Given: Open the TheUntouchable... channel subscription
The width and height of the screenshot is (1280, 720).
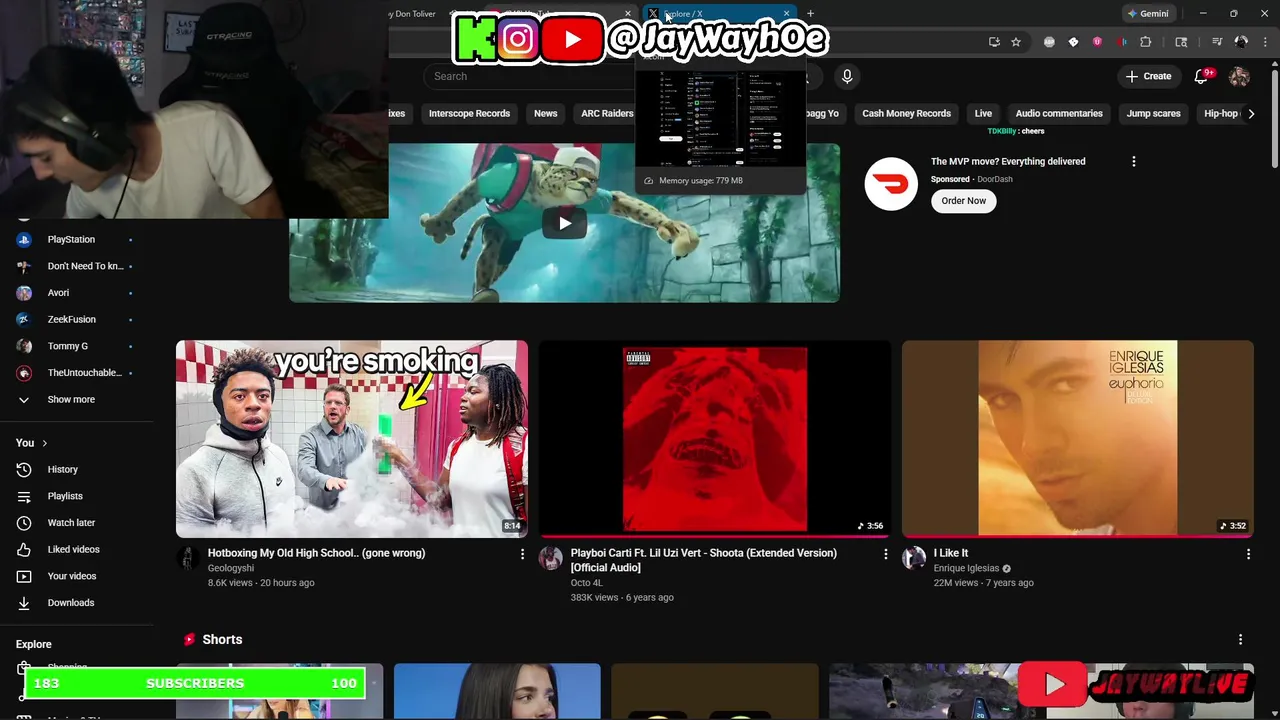Looking at the screenshot, I should pyautogui.click(x=76, y=373).
